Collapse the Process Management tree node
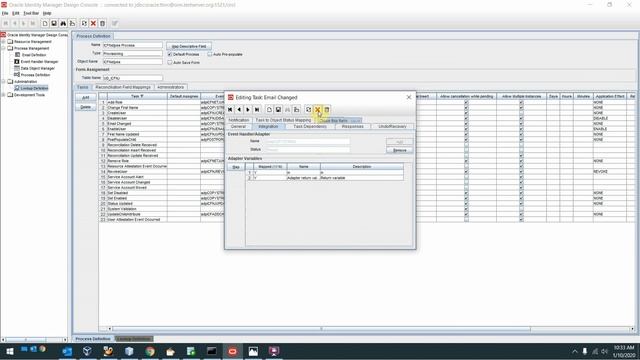Viewport: 640px width, 360px height. [4, 48]
